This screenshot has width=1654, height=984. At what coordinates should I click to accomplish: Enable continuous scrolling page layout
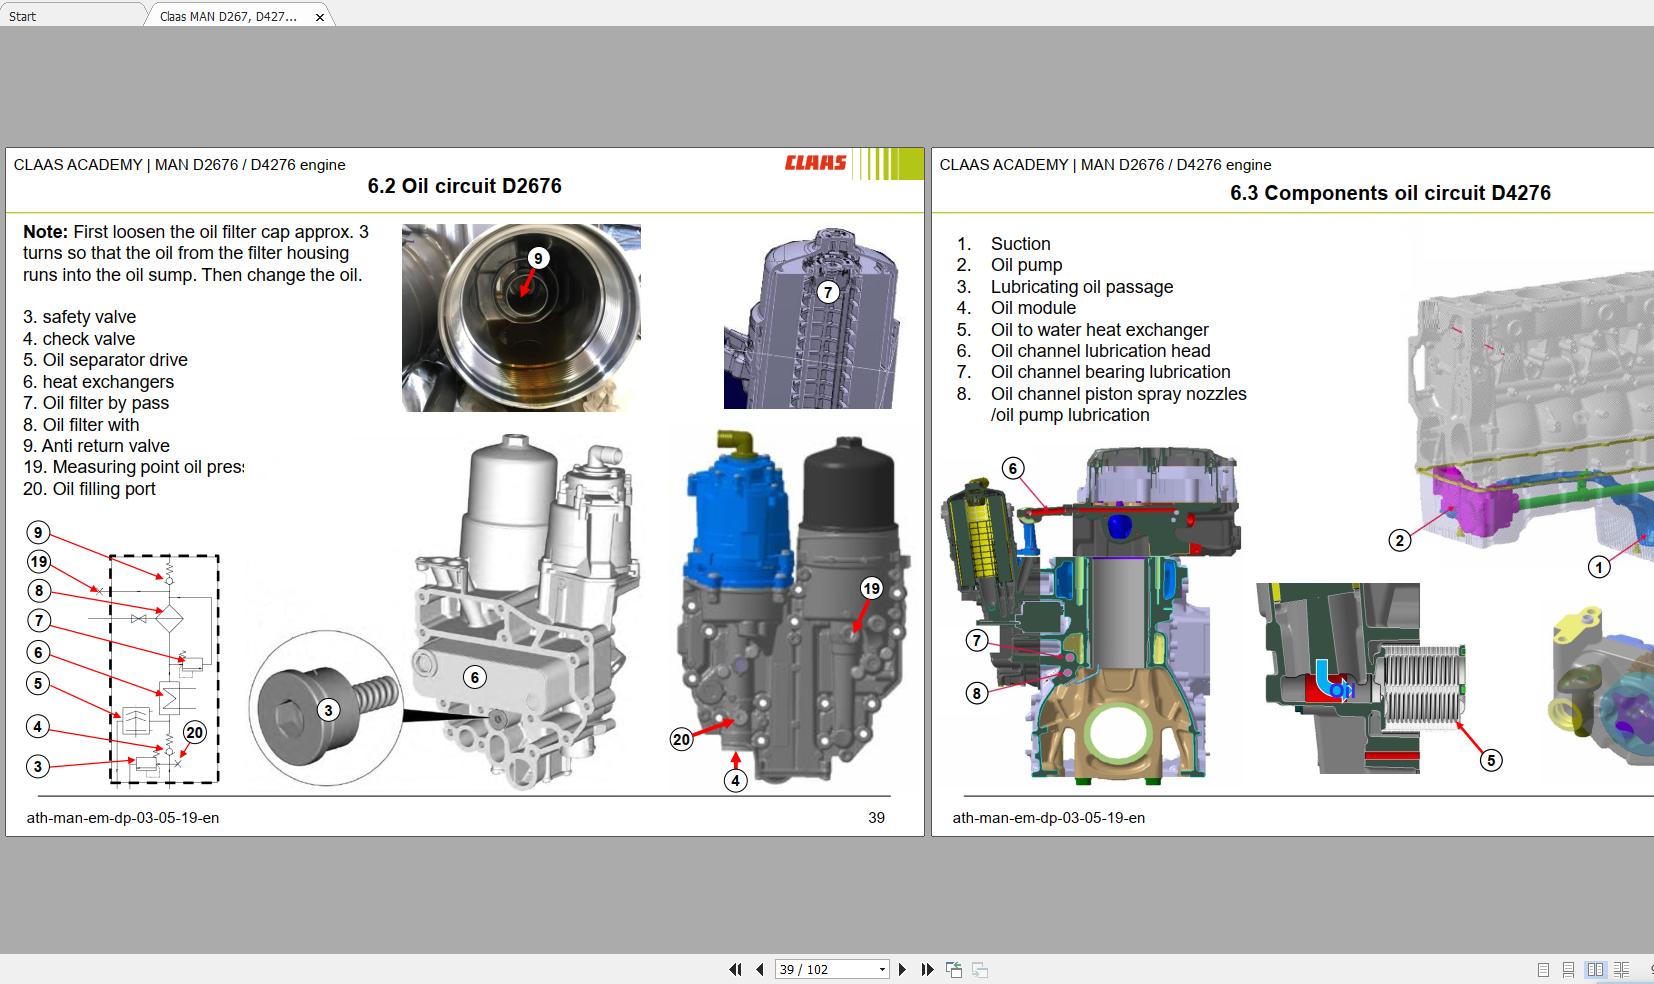click(1568, 969)
